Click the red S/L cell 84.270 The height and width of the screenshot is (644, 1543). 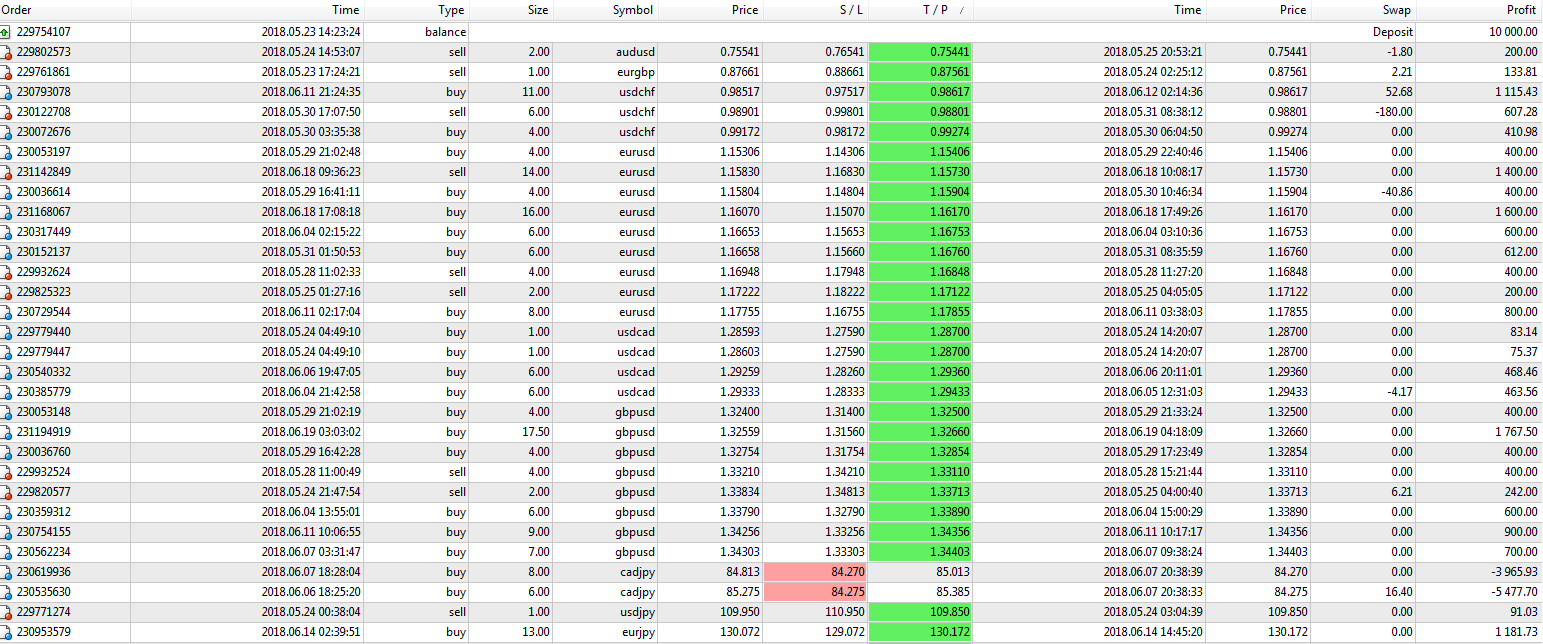click(816, 572)
